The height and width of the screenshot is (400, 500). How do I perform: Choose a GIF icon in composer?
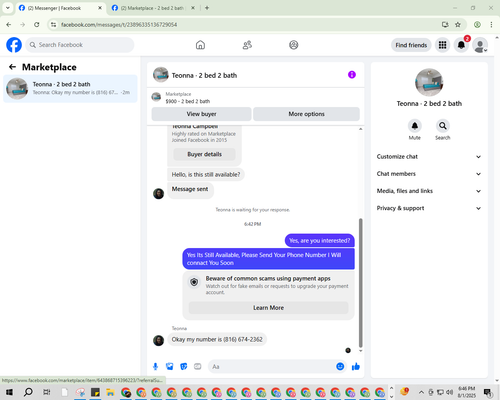(198, 367)
